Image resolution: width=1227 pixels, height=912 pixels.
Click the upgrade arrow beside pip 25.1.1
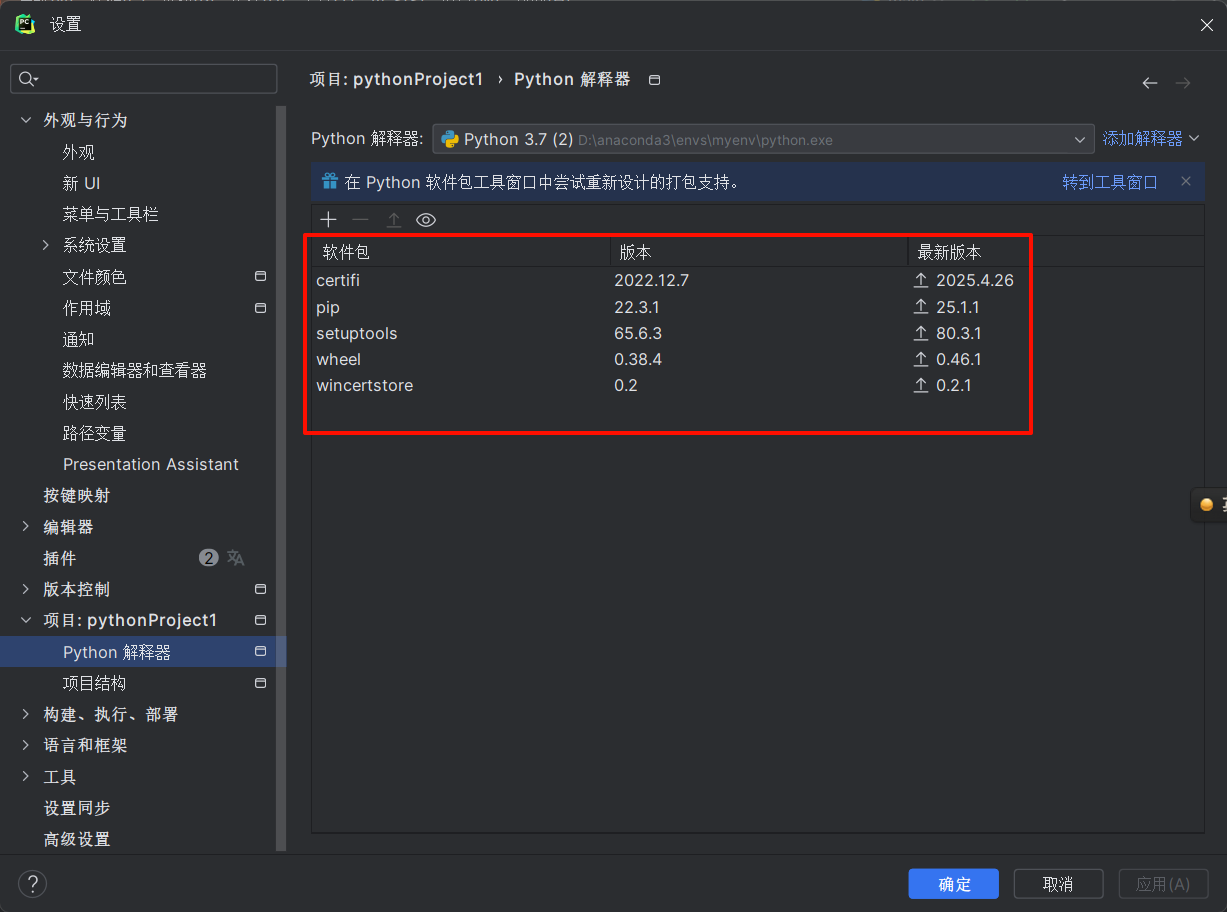click(x=921, y=307)
